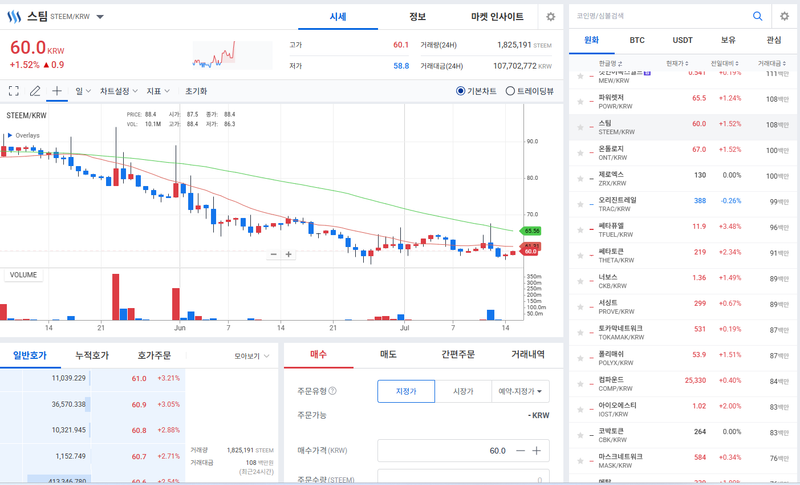Choose 지정가 order type
800x485 pixels.
click(406, 391)
